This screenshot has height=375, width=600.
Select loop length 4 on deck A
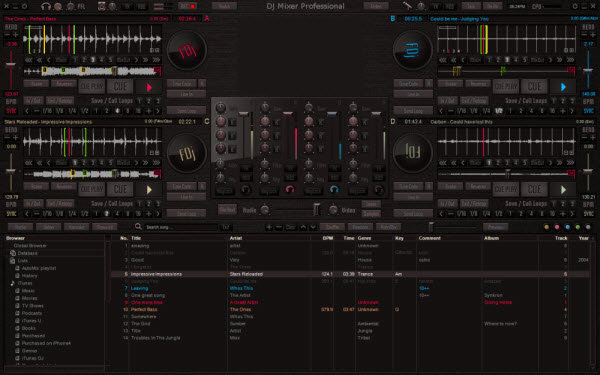coord(117,111)
